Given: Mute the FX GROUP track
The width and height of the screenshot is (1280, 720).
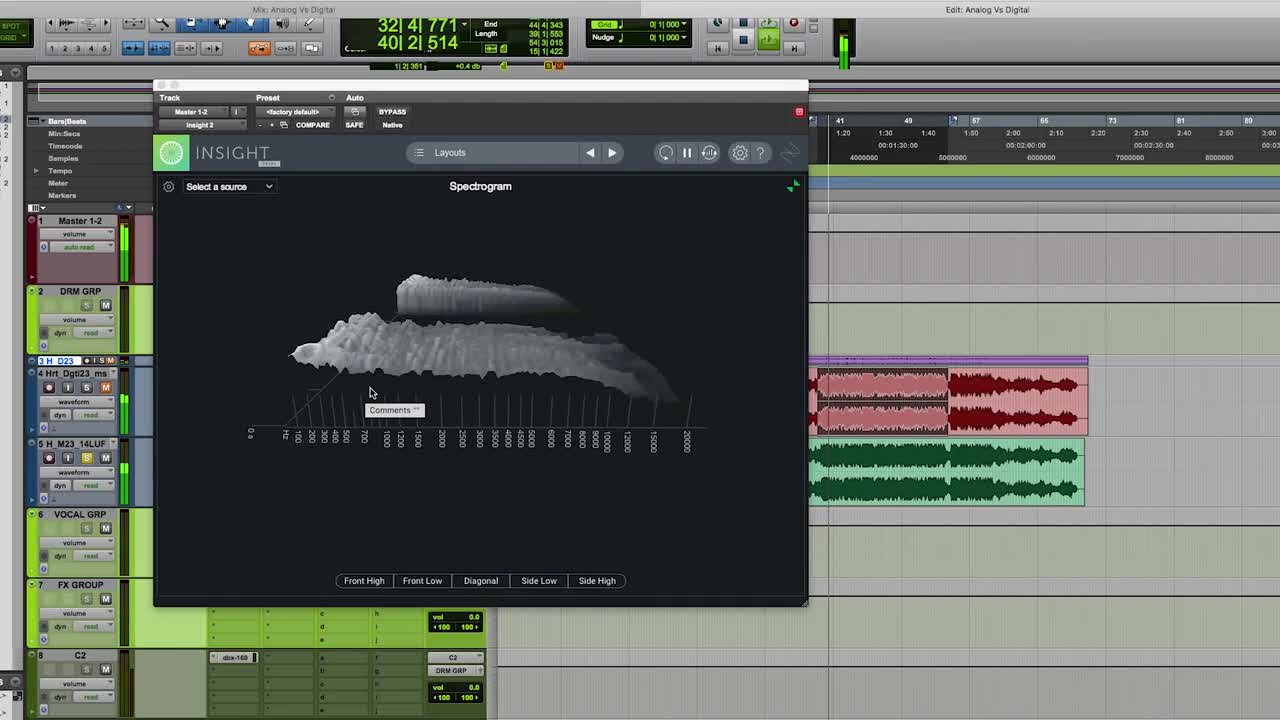Looking at the screenshot, I should pos(105,599).
